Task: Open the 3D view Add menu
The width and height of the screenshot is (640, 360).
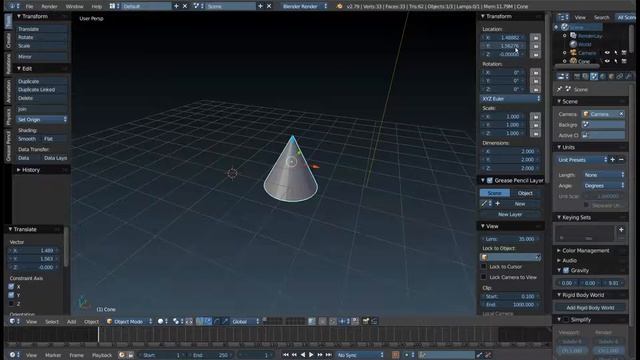Action: pyautogui.click(x=71, y=322)
